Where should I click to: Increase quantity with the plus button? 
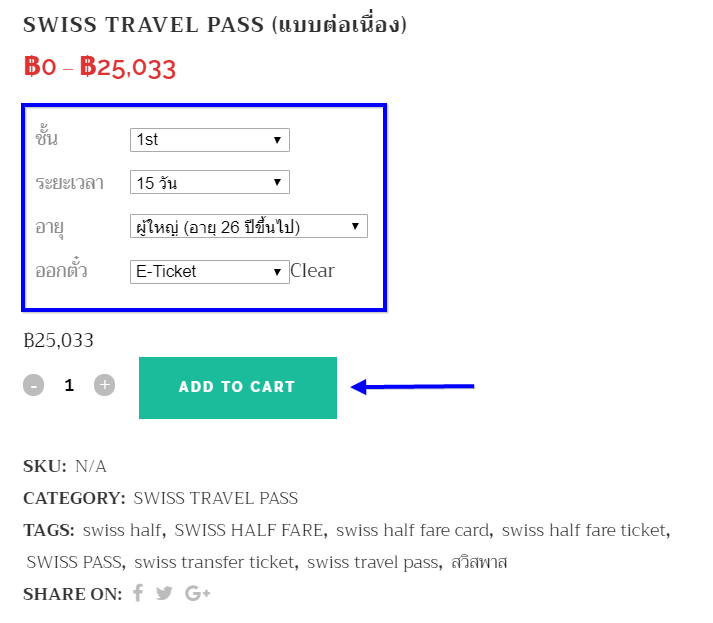pyautogui.click(x=105, y=385)
